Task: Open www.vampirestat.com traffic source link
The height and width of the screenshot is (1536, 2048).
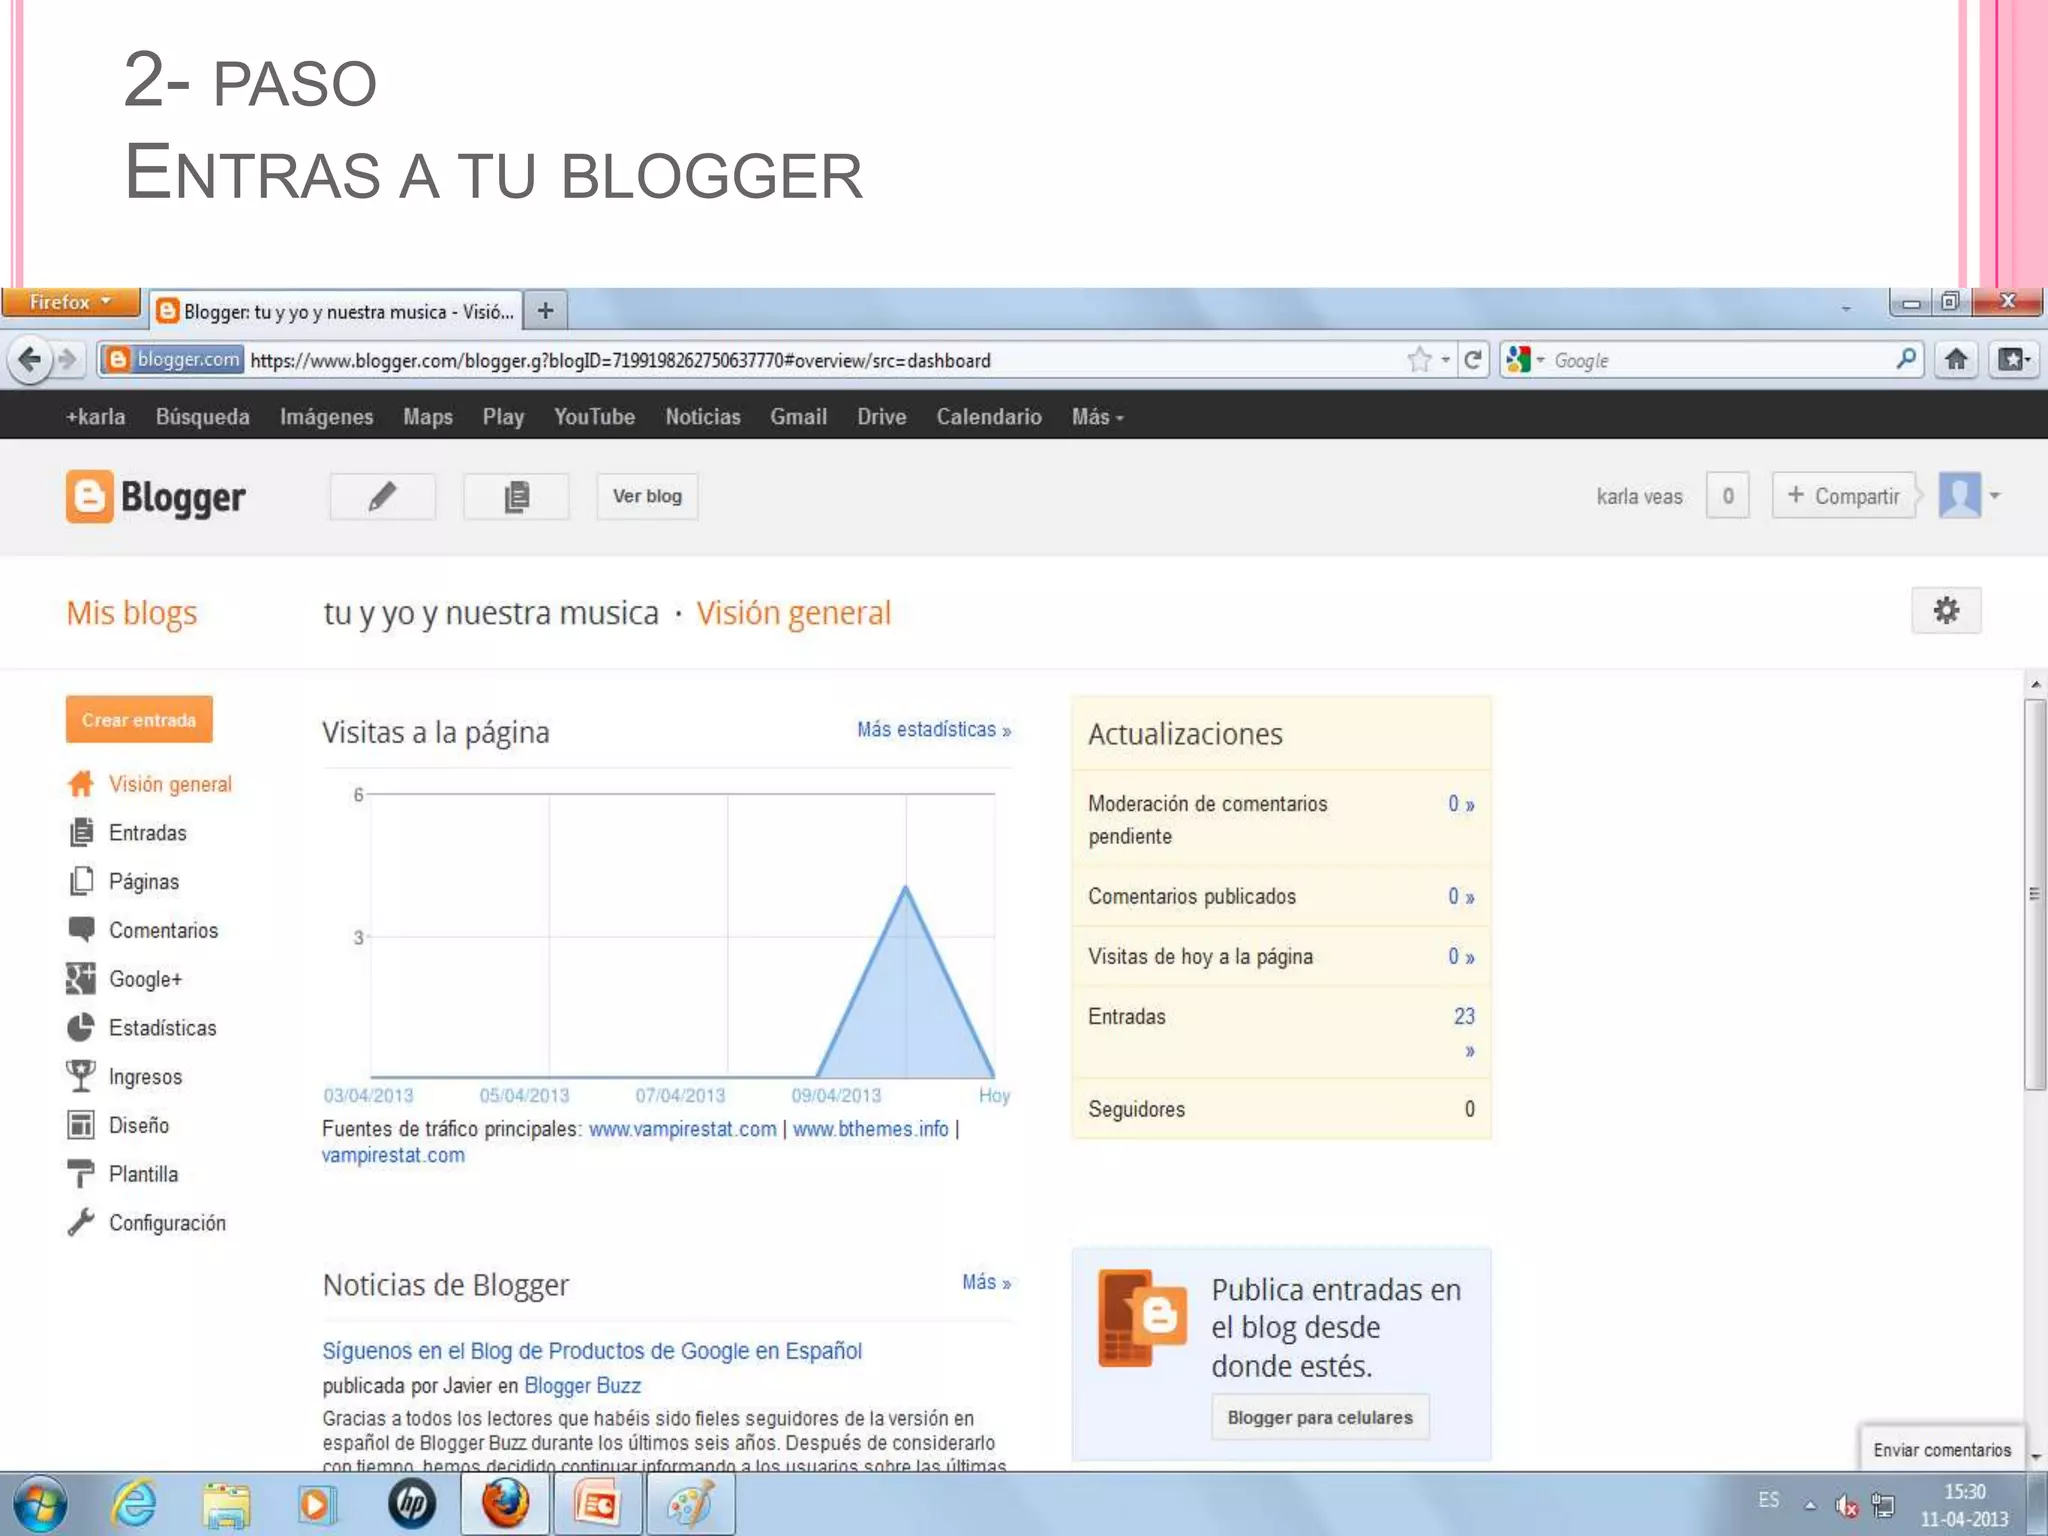Action: click(x=682, y=1129)
